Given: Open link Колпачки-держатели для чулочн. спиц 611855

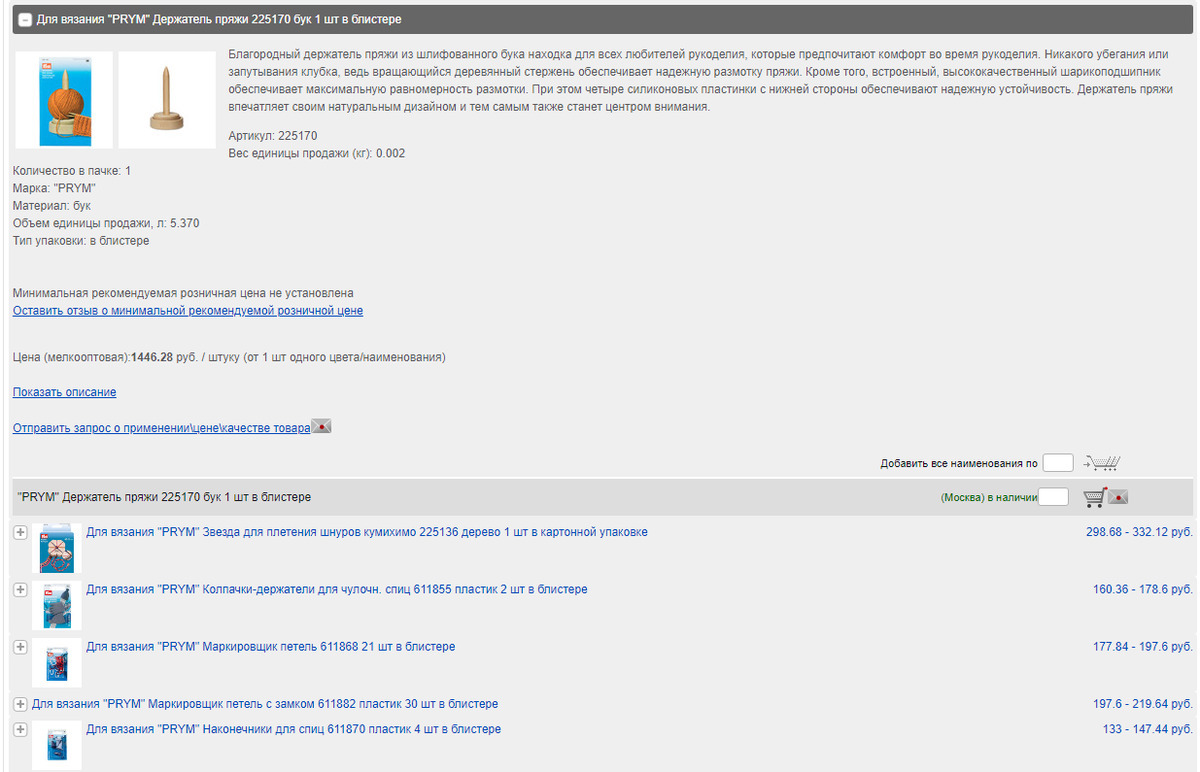Looking at the screenshot, I should [x=337, y=590].
